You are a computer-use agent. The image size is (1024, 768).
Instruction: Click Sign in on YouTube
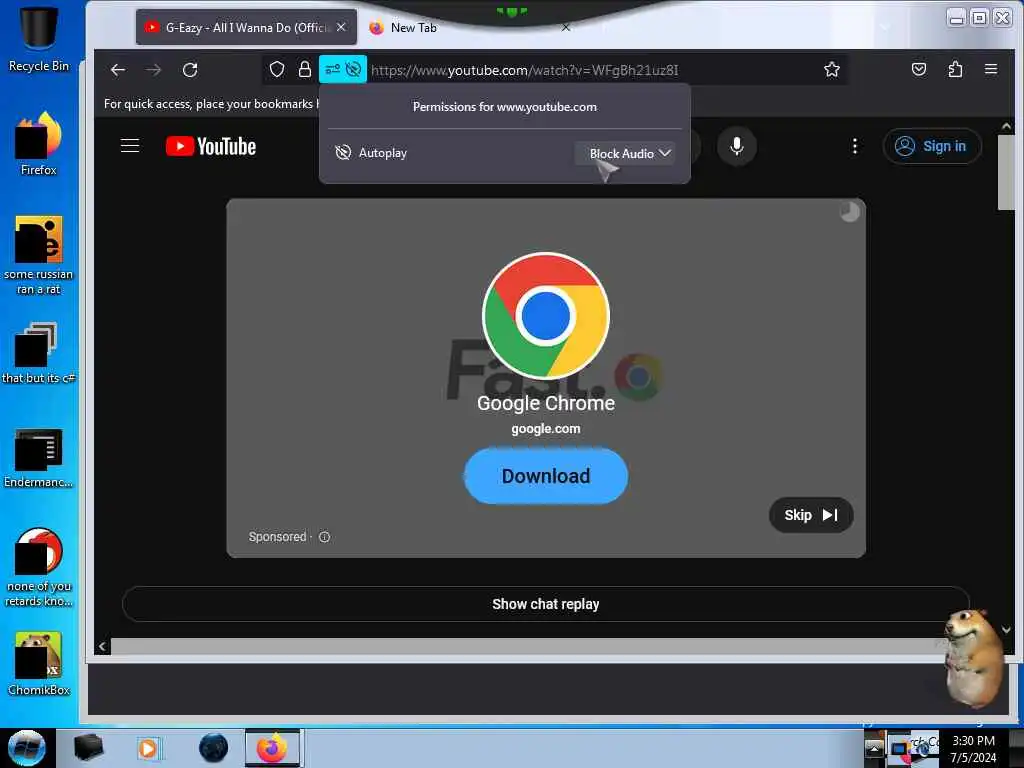(x=932, y=146)
